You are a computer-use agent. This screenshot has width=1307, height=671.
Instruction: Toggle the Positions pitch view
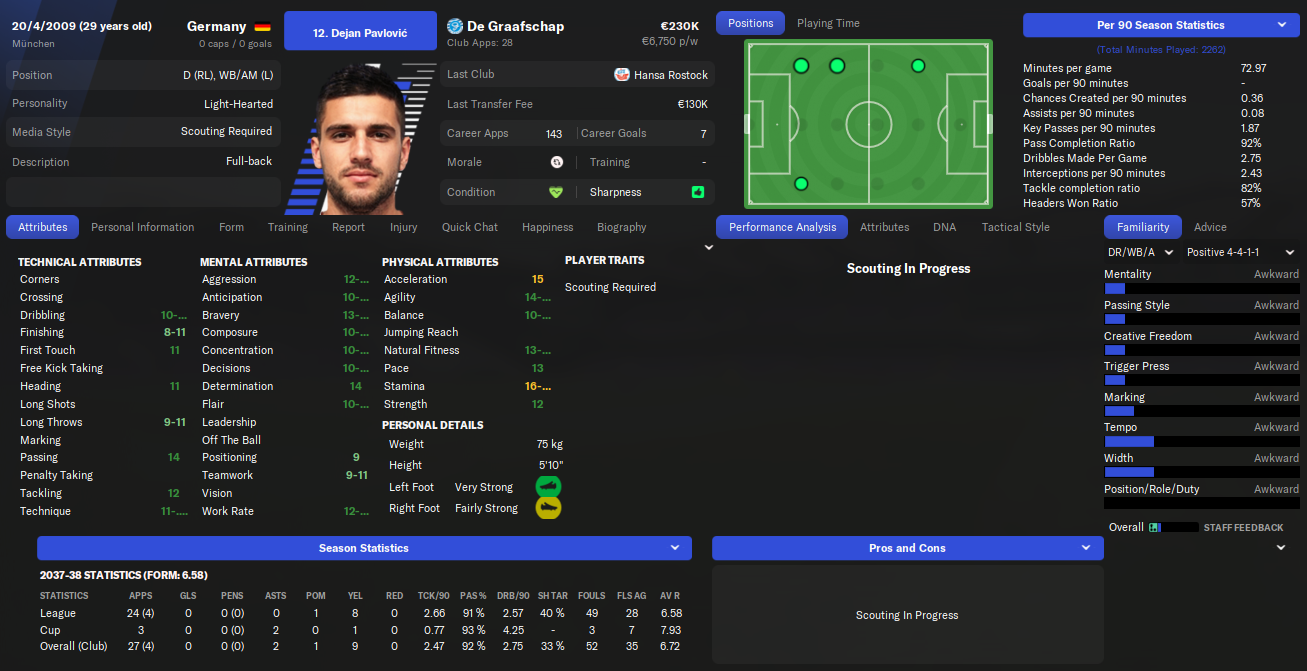751,23
